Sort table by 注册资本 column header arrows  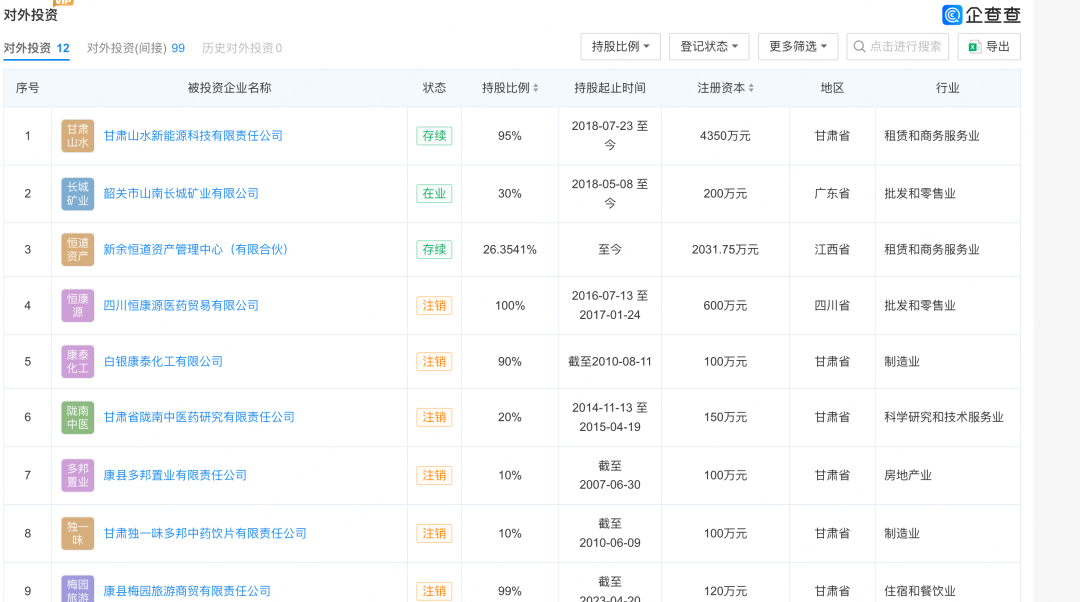click(x=751, y=88)
